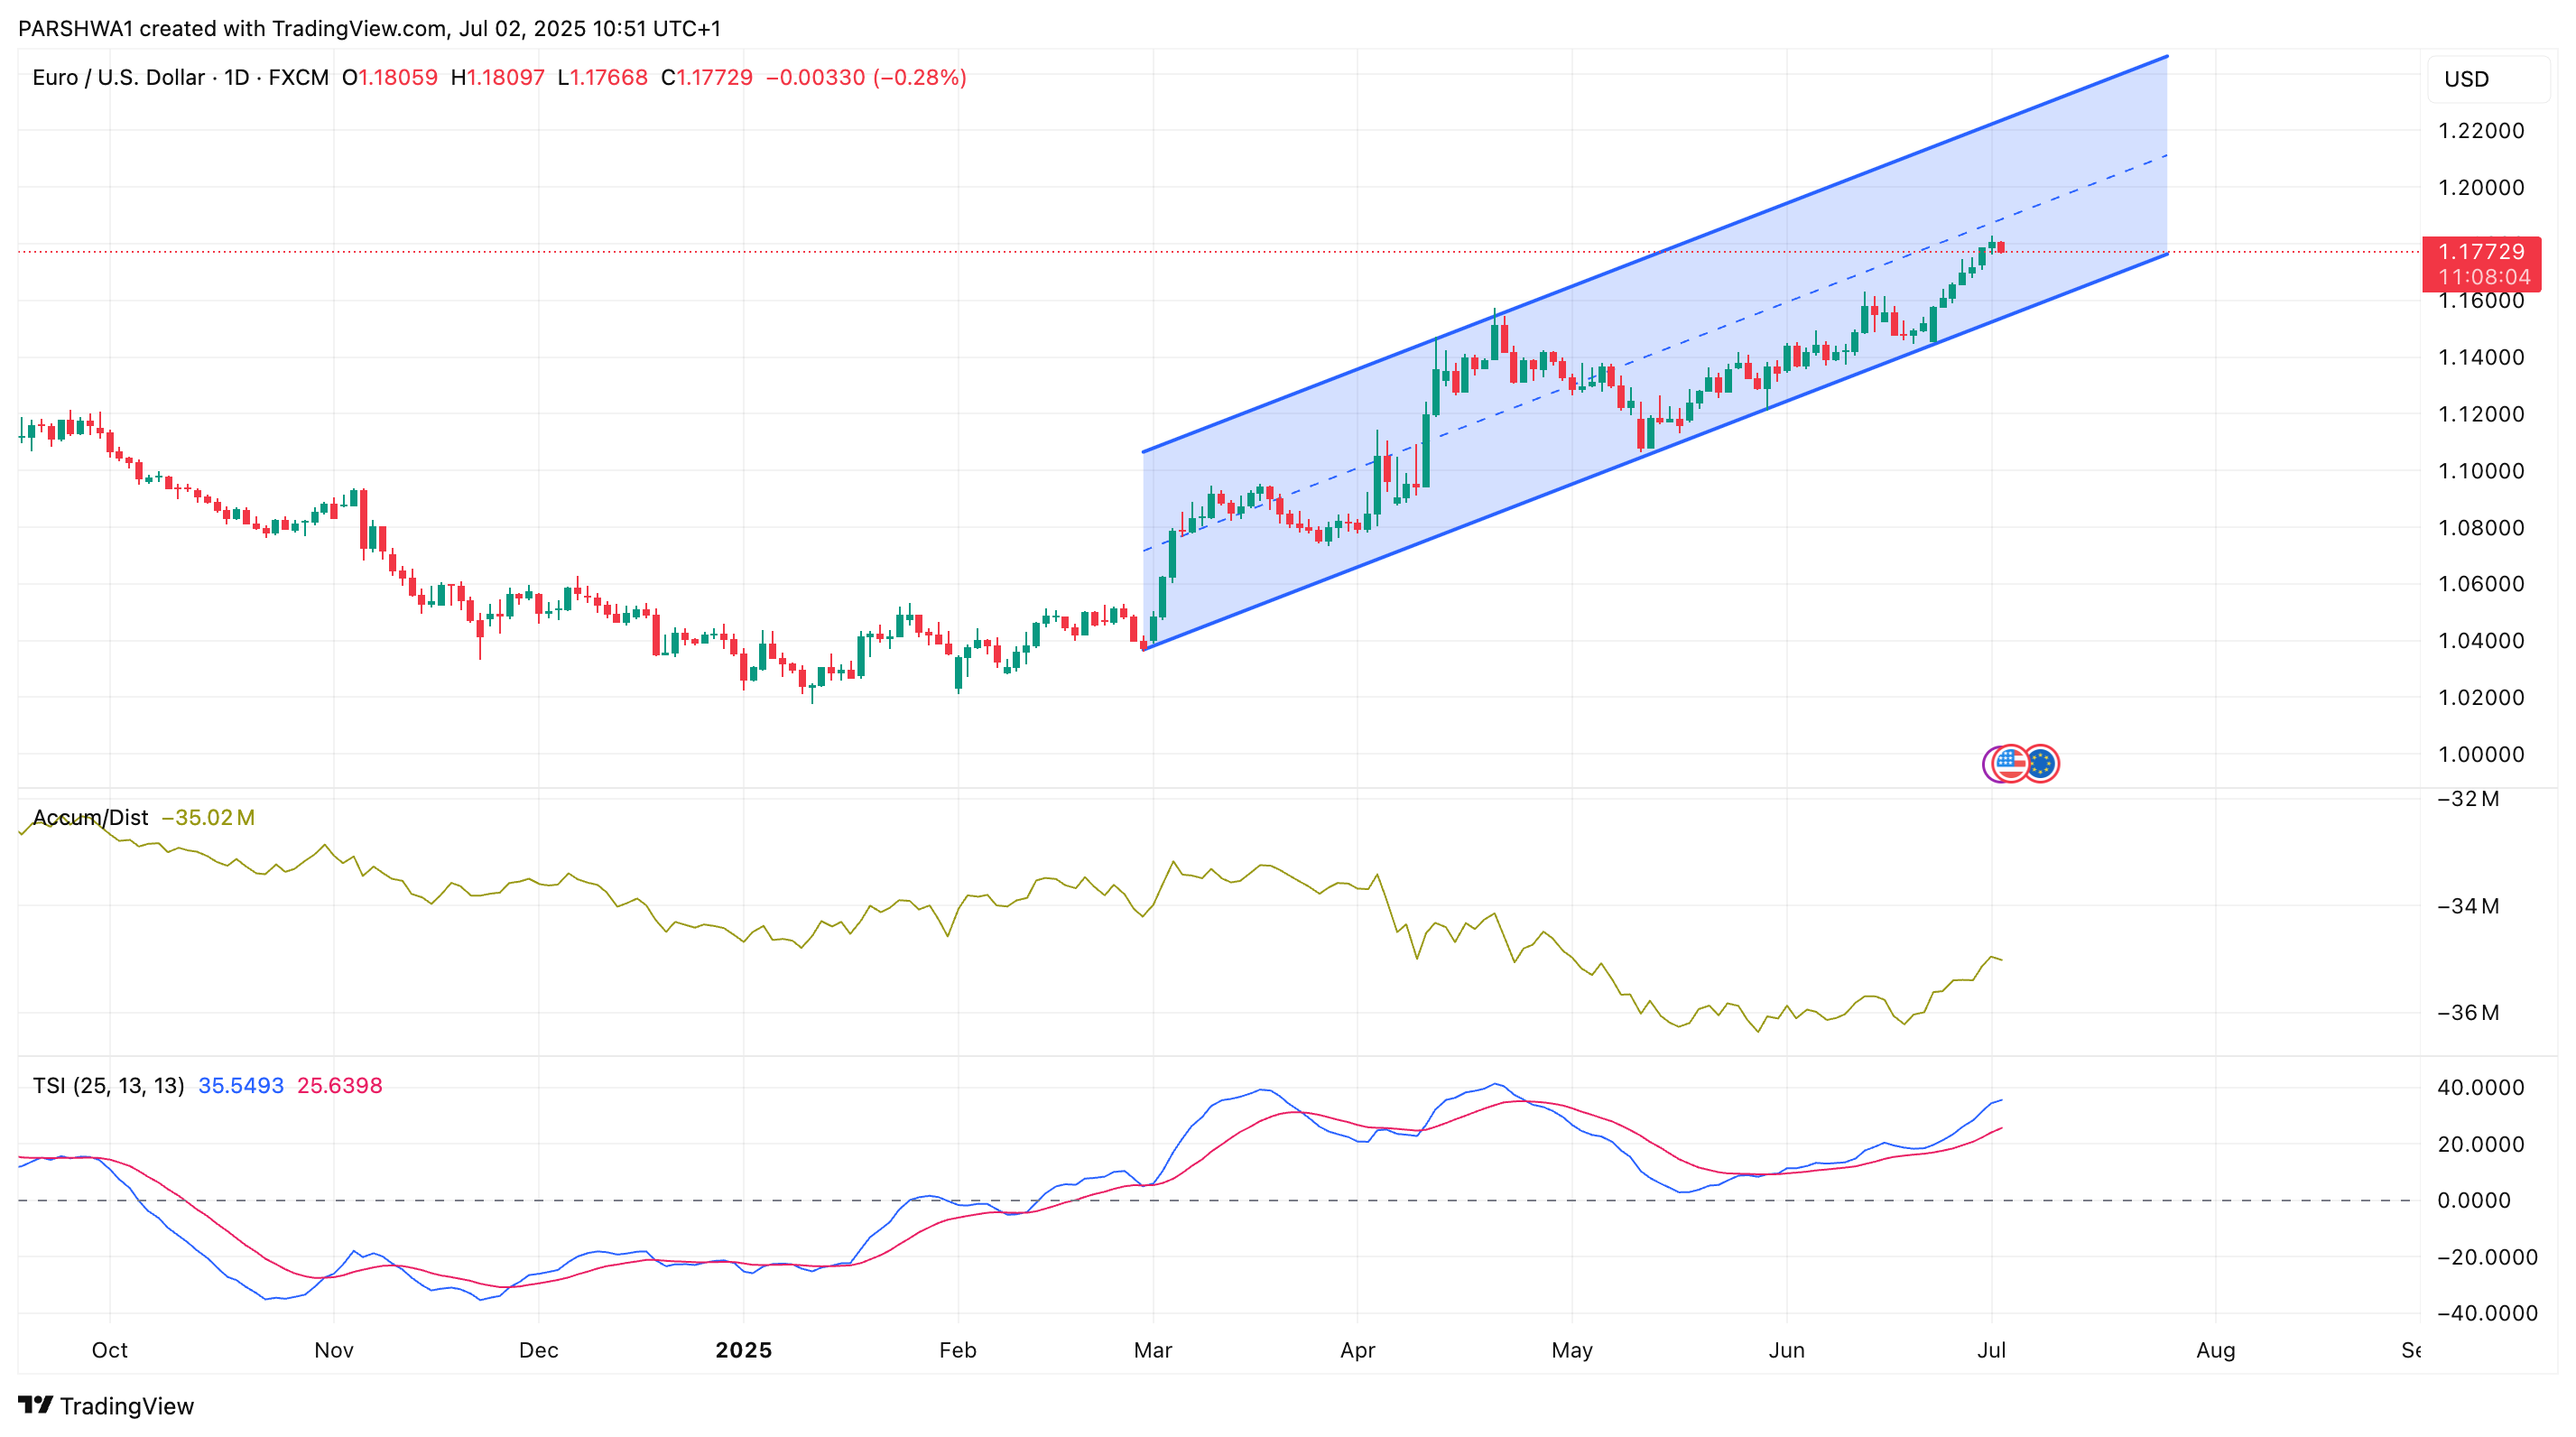Click the May date on time axis
This screenshot has width=2576, height=1437.
coord(1571,1350)
